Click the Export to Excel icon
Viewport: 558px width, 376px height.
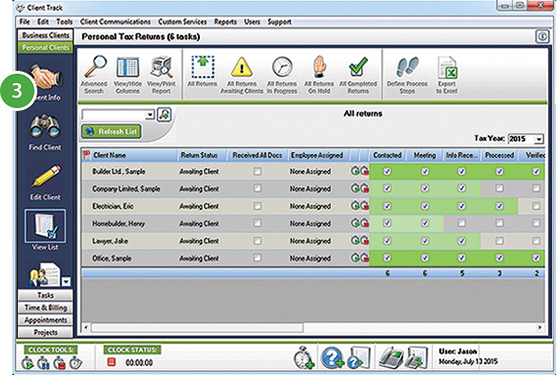[x=447, y=68]
